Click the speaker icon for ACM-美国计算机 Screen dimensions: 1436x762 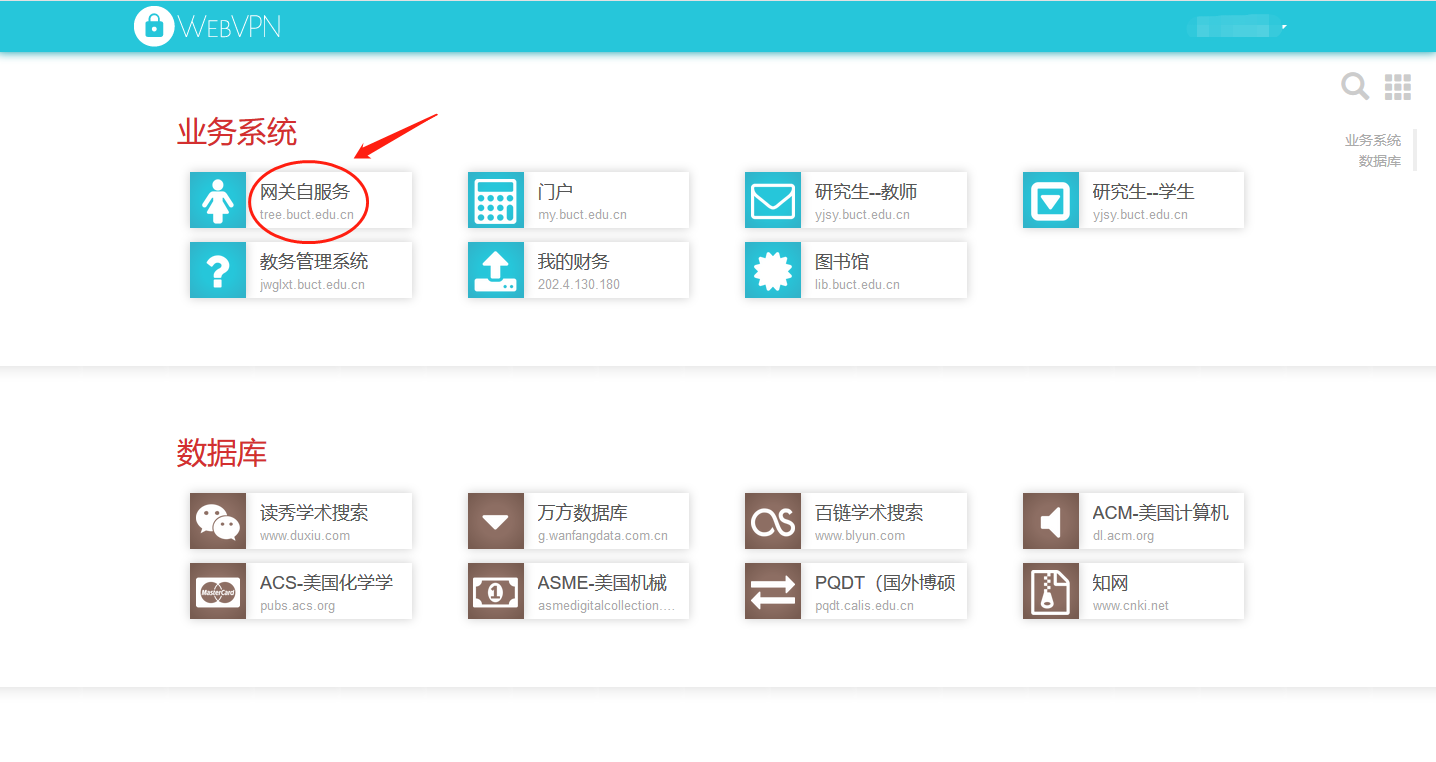[x=1050, y=521]
